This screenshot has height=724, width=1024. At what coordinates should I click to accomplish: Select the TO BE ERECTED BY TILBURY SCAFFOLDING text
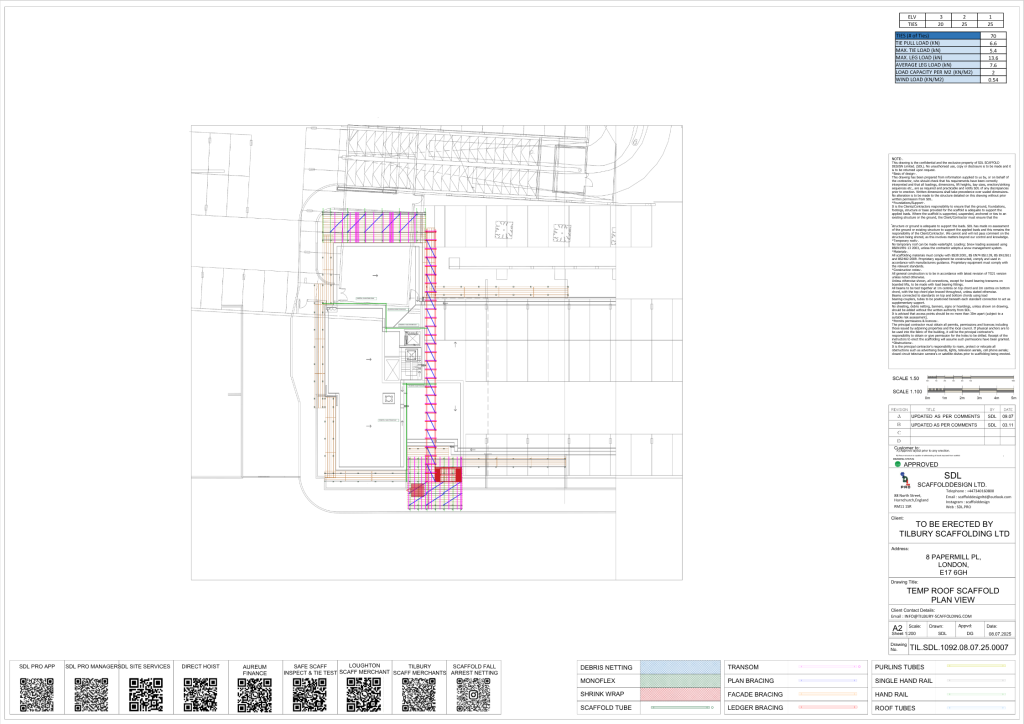point(953,529)
